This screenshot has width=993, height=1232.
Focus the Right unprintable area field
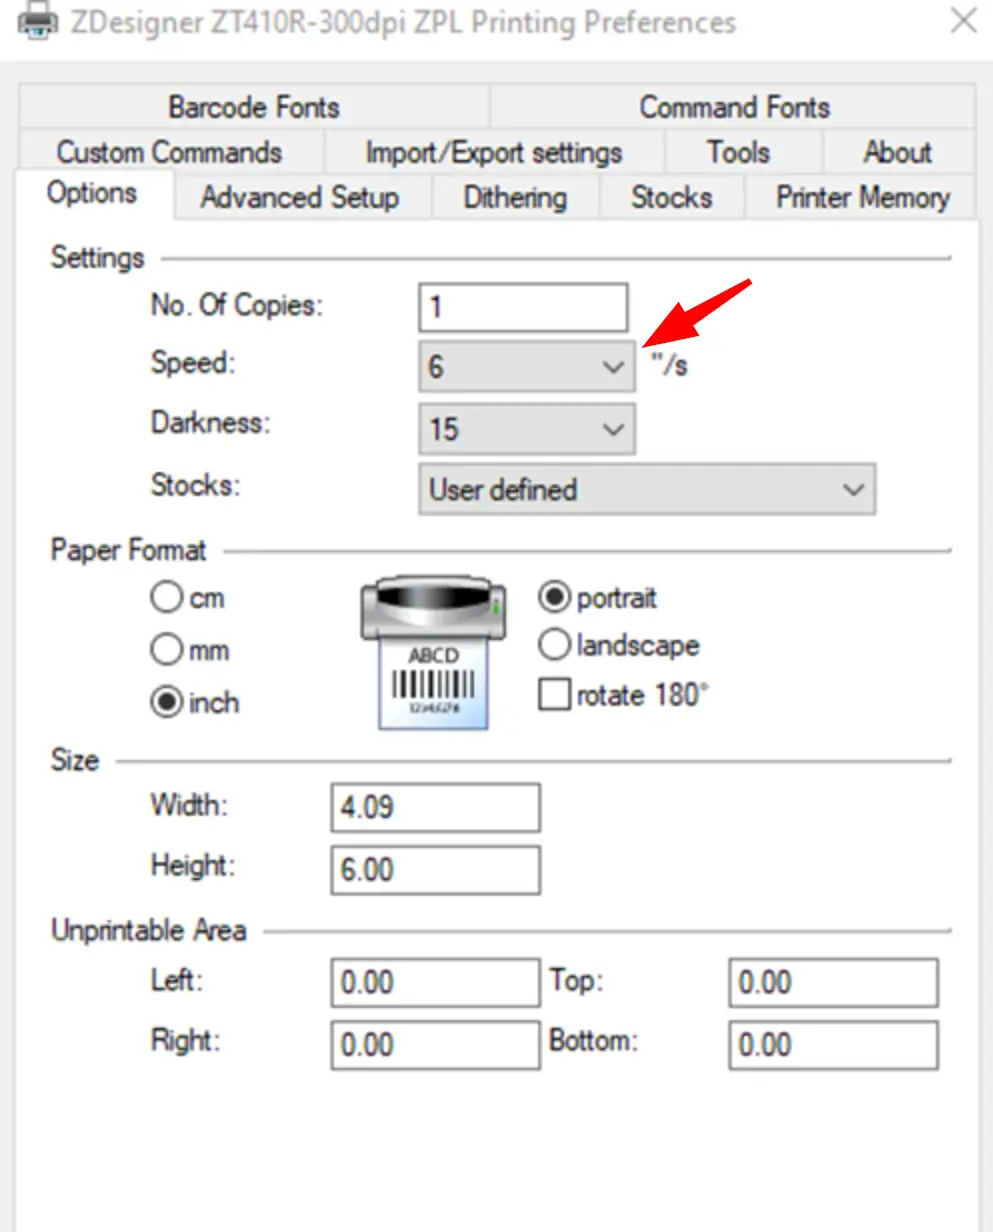tap(435, 1045)
